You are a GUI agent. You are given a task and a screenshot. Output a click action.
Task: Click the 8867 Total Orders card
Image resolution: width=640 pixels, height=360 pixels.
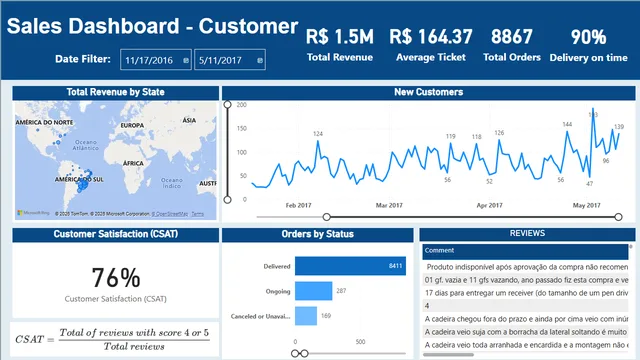(x=512, y=44)
